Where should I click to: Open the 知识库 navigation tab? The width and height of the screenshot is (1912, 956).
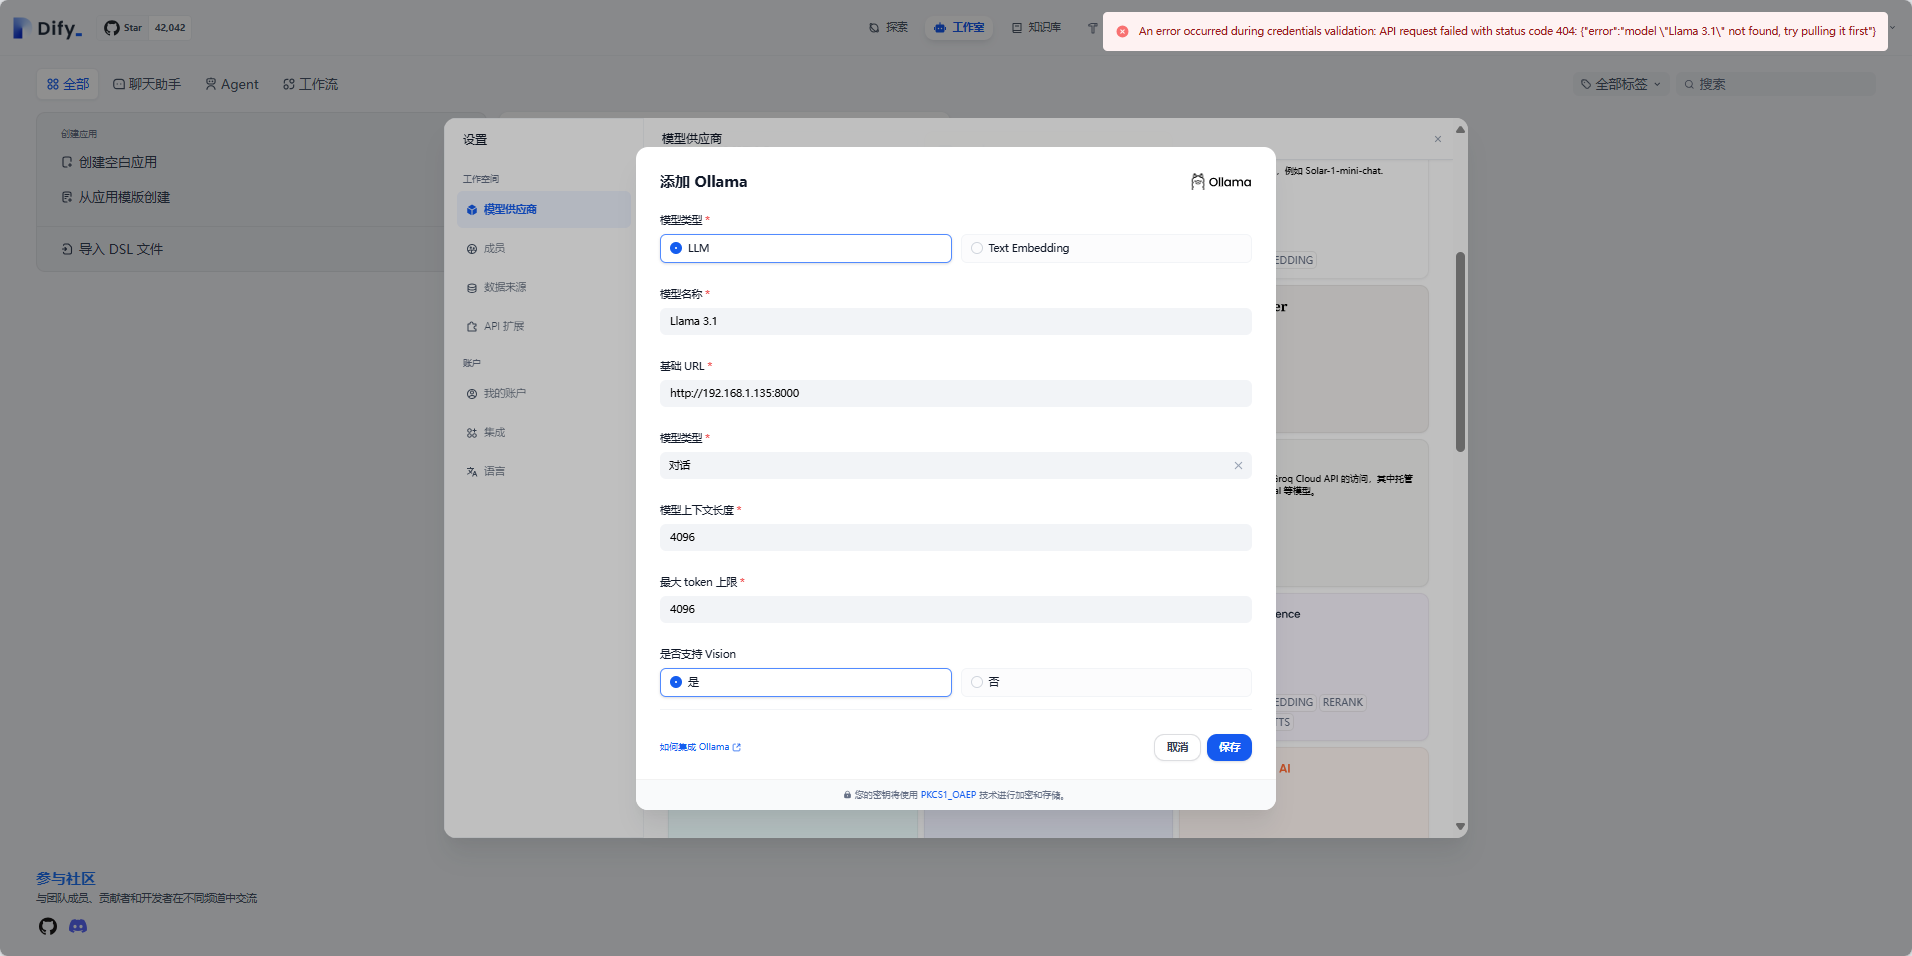point(1036,28)
